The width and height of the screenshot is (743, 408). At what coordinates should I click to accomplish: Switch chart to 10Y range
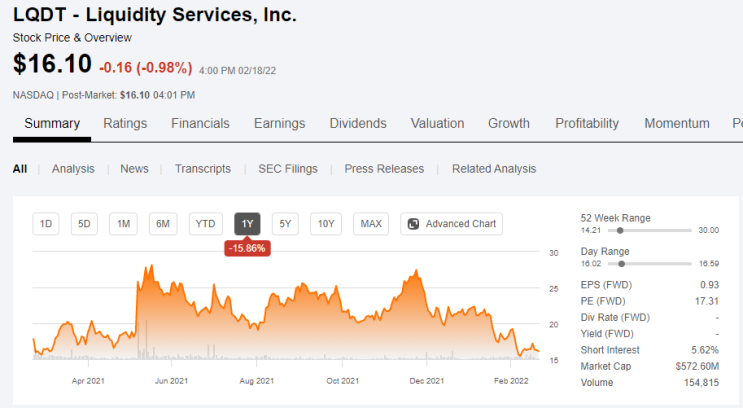point(326,224)
